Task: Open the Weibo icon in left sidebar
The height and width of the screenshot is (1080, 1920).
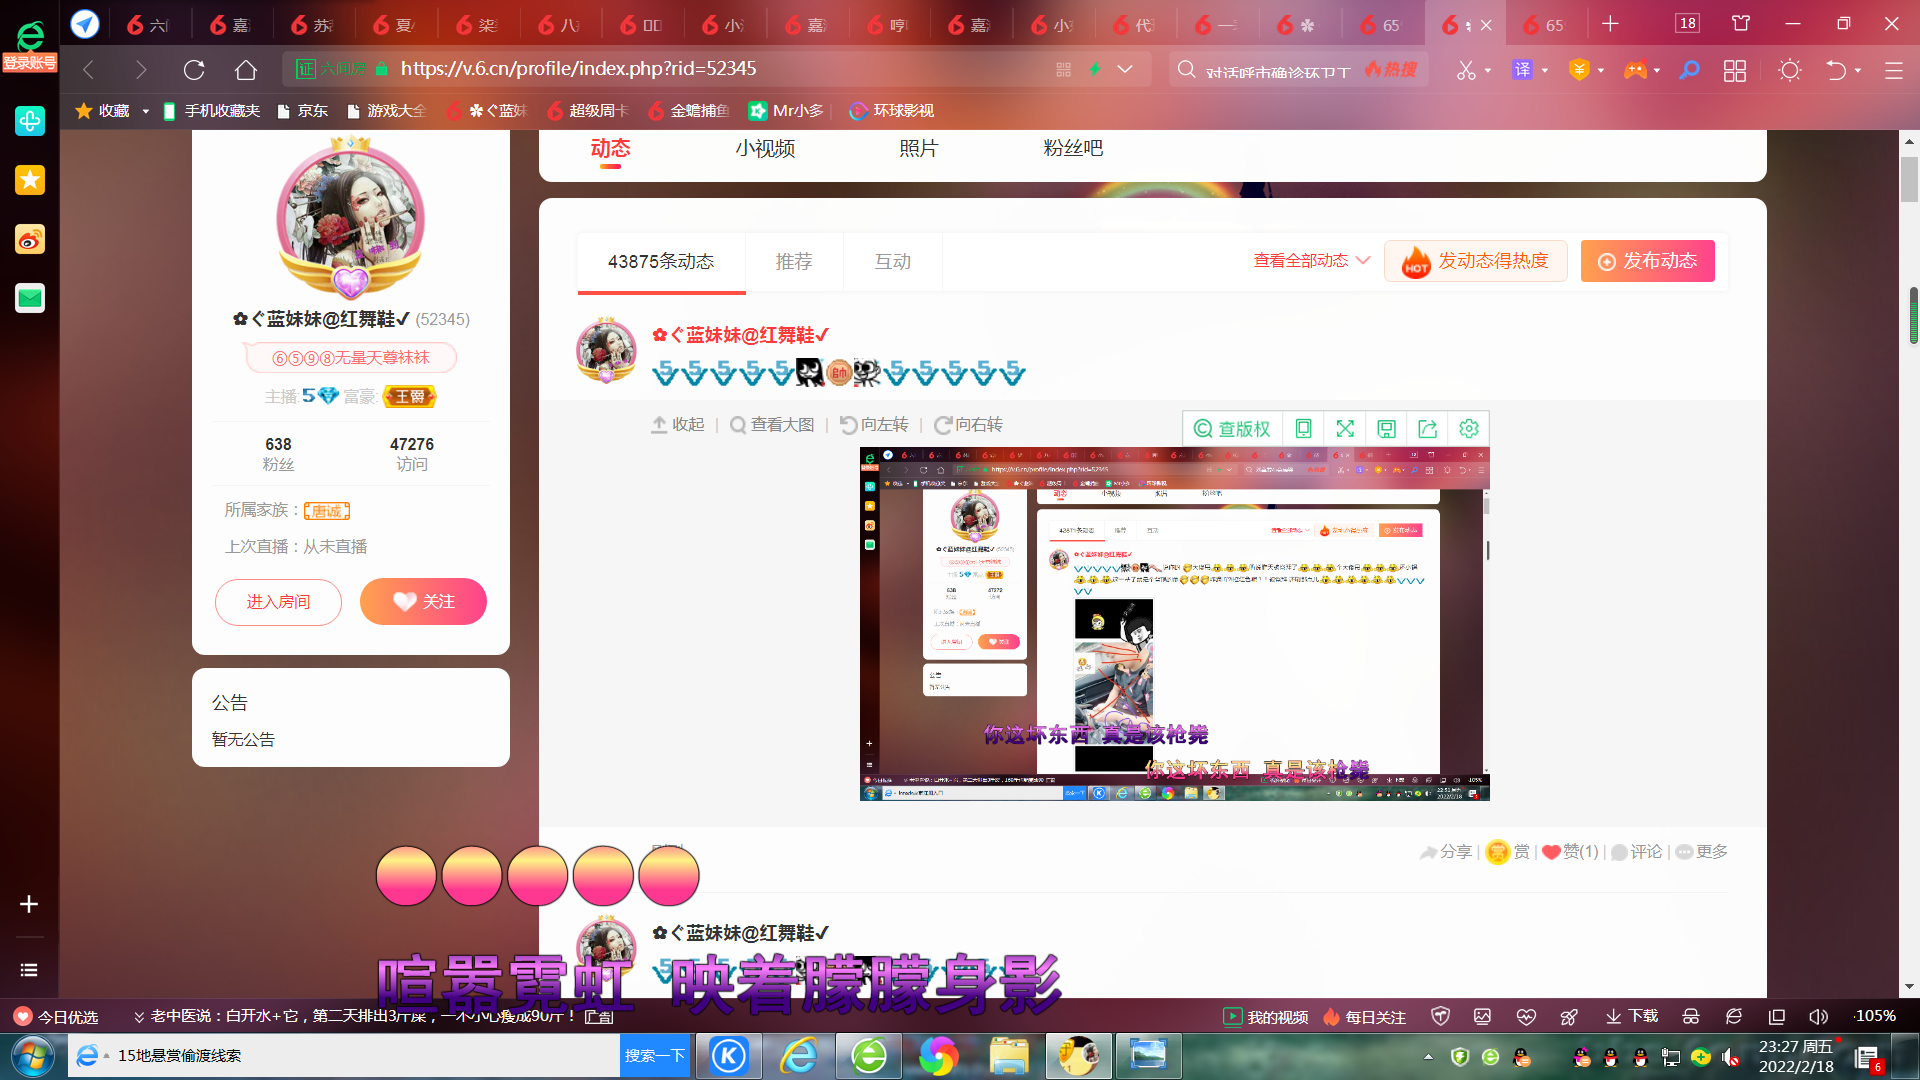Action: 30,239
